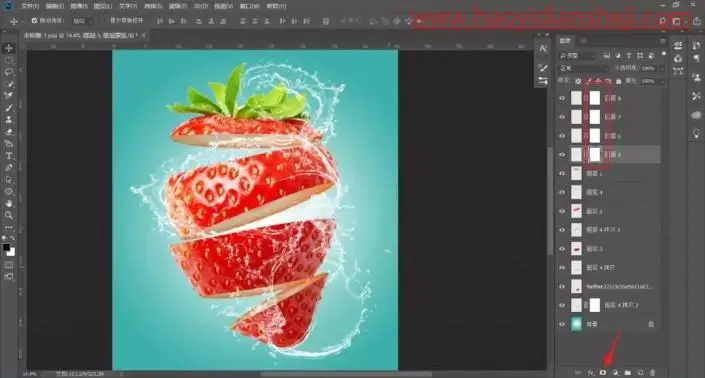Viewport: 705px width, 378px height.
Task: Click the Delete layer trash icon
Action: point(652,373)
